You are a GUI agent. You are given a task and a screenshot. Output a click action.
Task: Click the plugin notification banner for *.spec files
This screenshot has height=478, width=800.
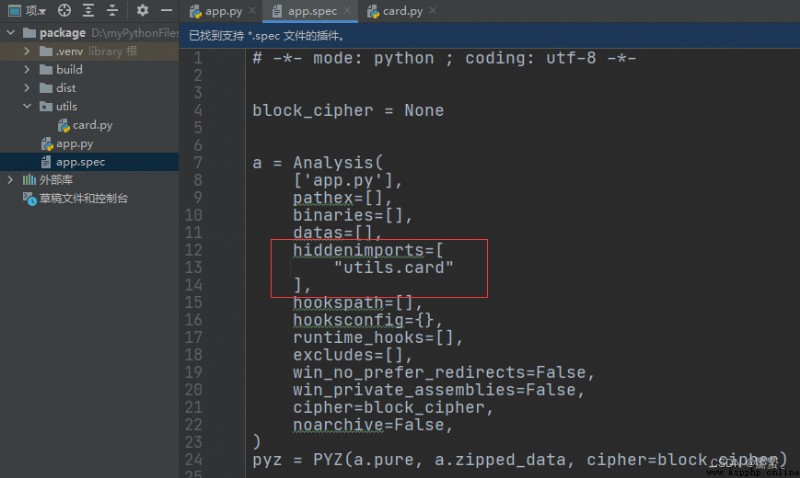pos(489,36)
